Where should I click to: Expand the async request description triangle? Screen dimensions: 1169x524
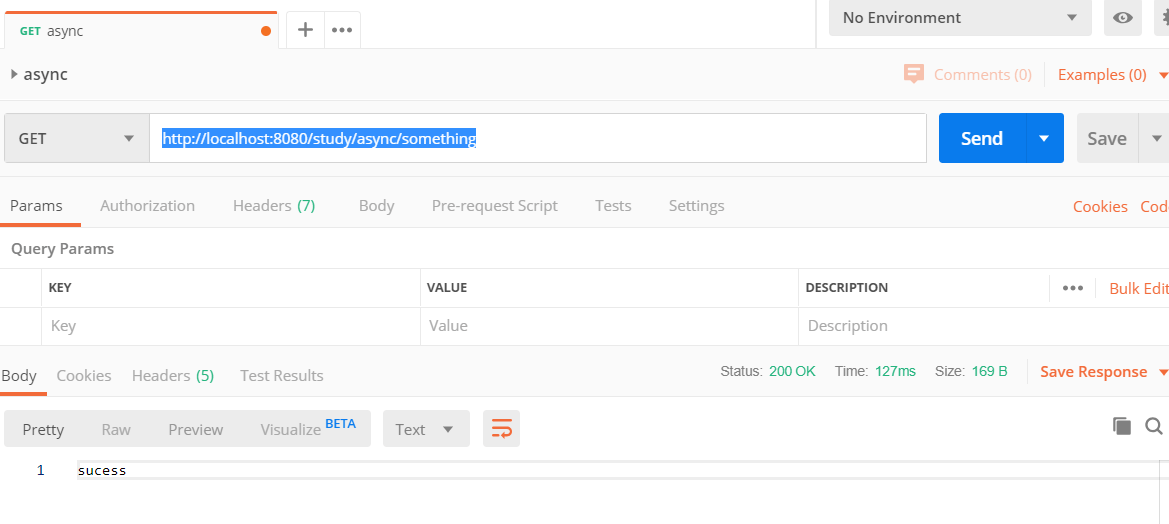click(x=14, y=74)
